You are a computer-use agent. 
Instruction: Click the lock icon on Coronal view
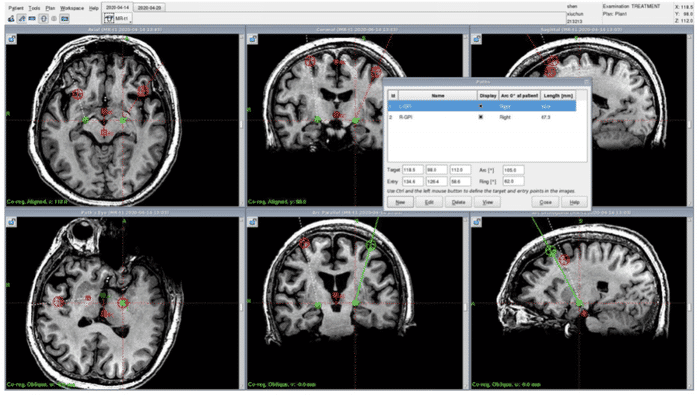click(253, 40)
